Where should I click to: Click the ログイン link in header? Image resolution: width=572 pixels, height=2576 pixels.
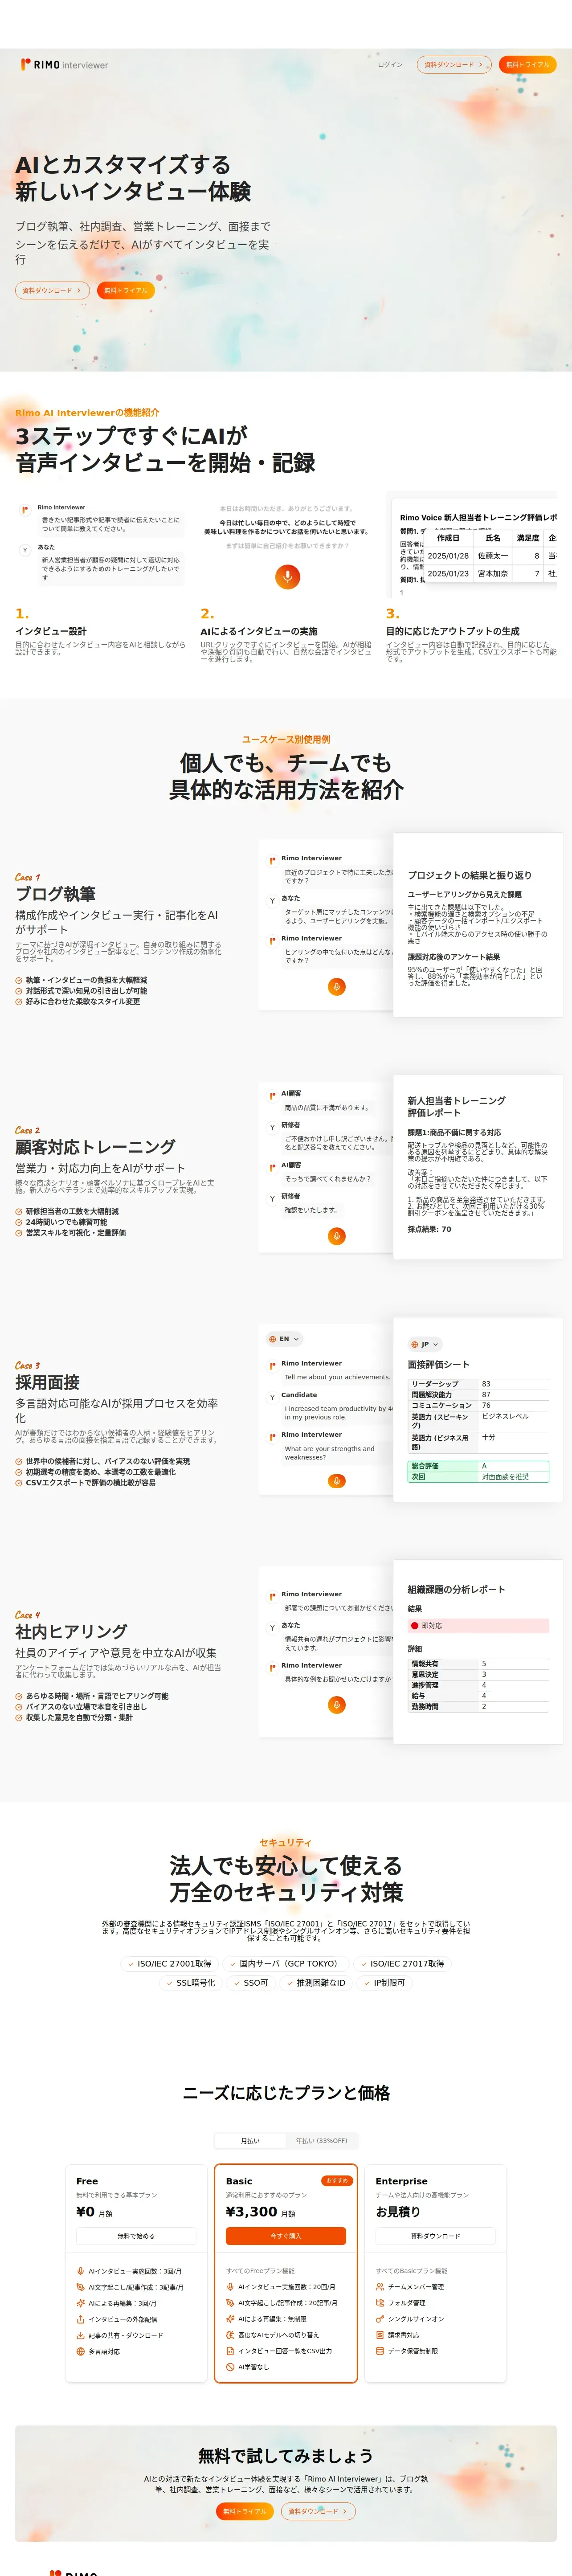[x=390, y=65]
